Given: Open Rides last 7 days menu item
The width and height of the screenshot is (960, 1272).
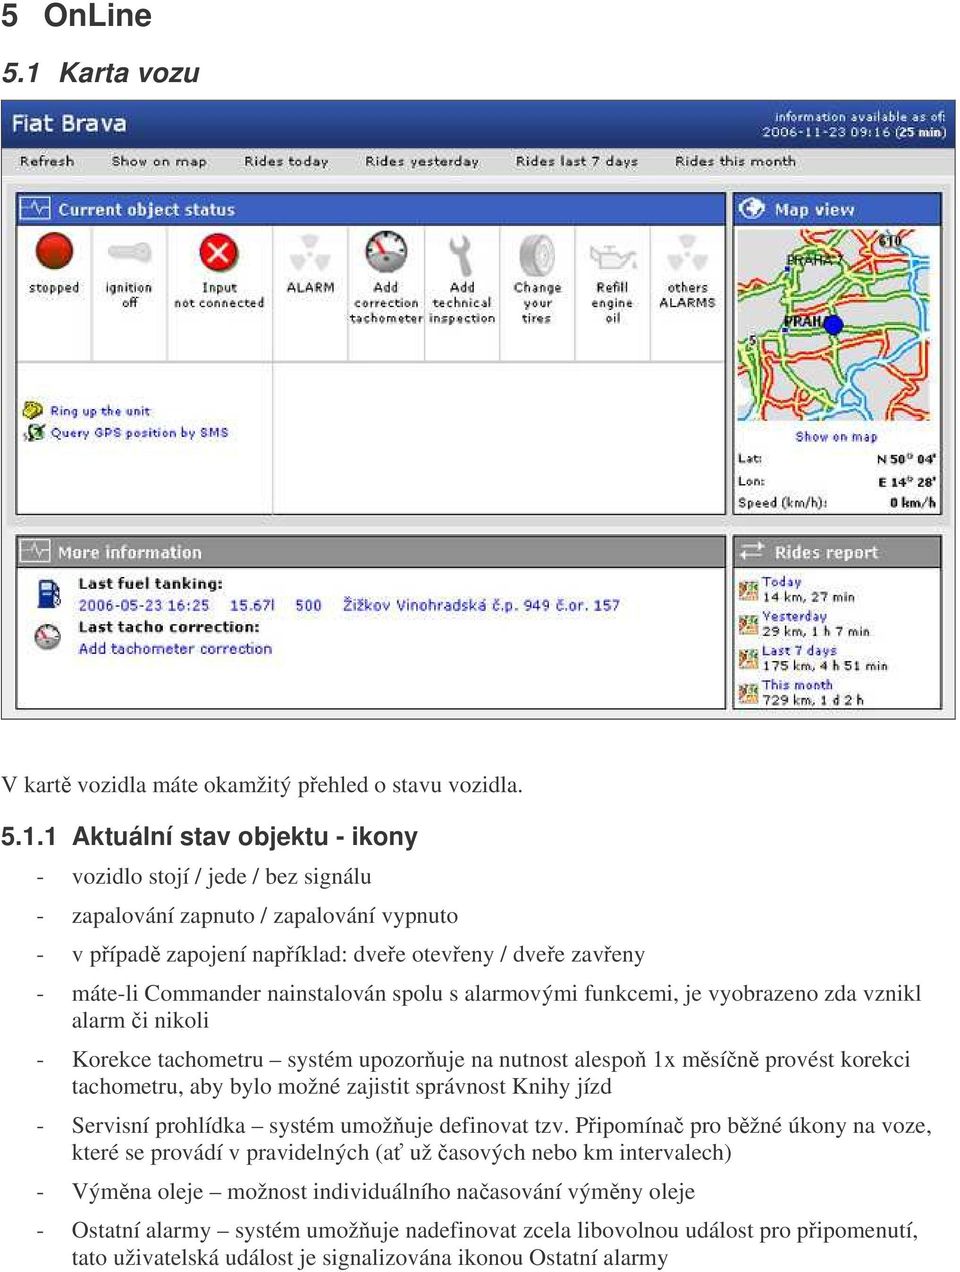Looking at the screenshot, I should click(x=577, y=161).
